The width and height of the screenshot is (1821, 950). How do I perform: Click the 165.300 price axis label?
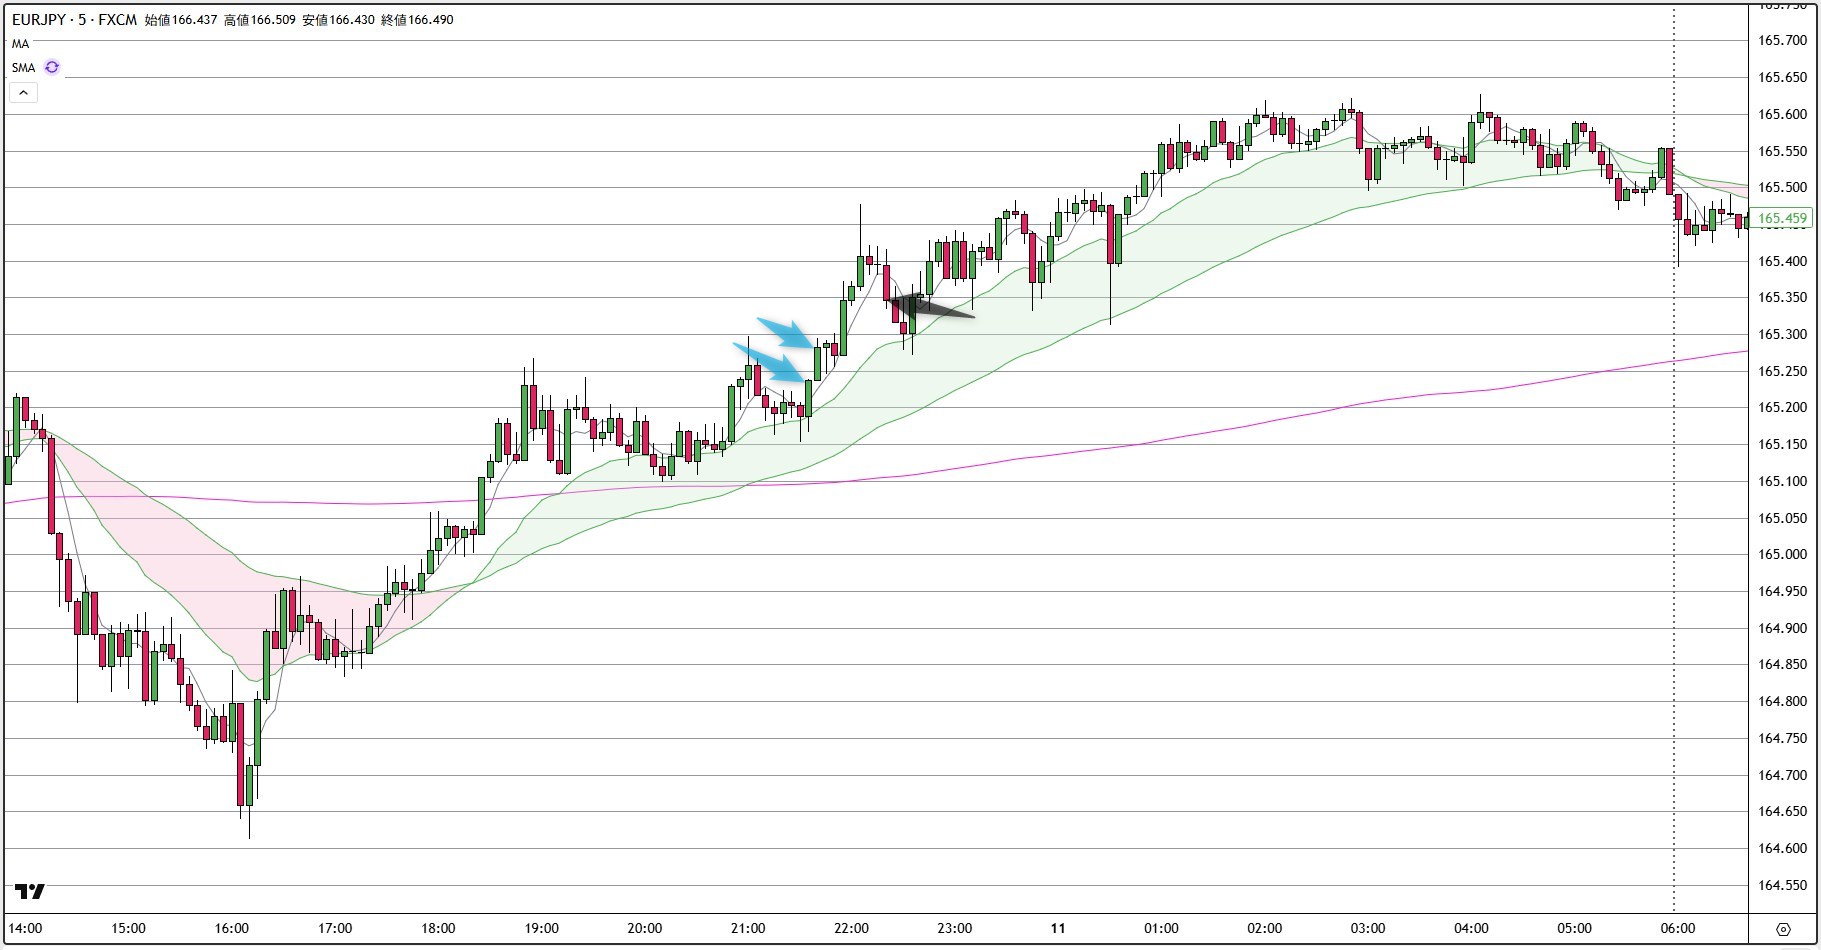click(x=1782, y=335)
